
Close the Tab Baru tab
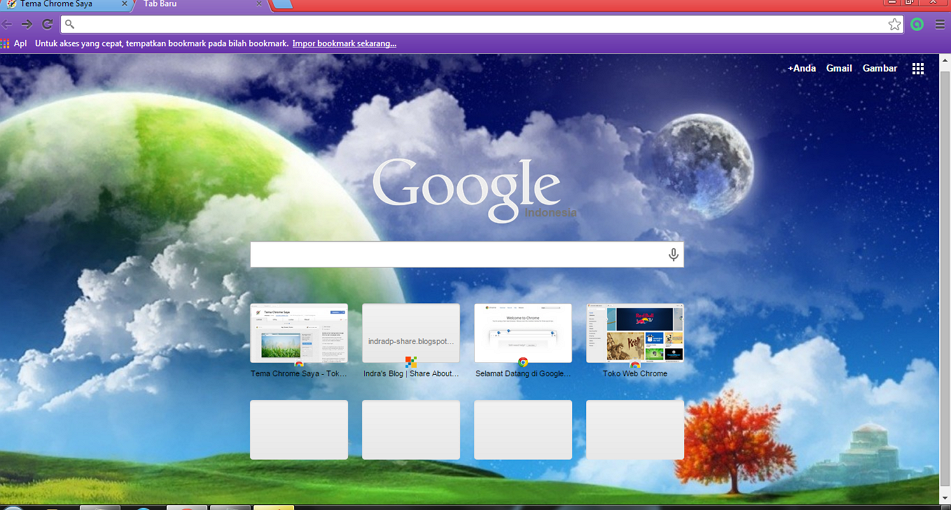(259, 4)
